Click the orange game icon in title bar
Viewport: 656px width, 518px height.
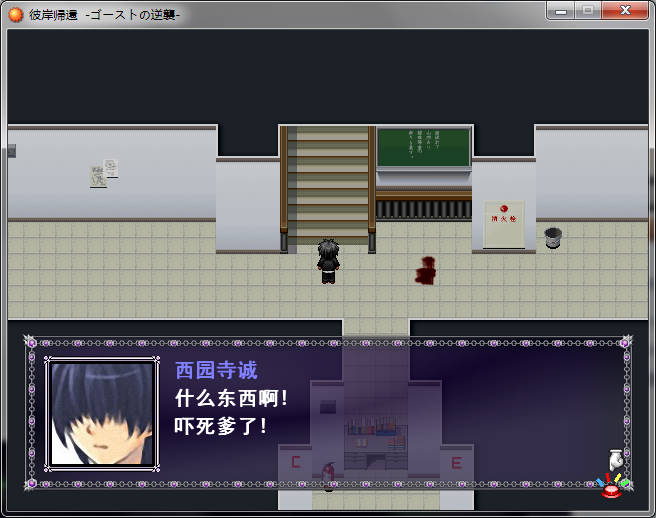(16, 15)
